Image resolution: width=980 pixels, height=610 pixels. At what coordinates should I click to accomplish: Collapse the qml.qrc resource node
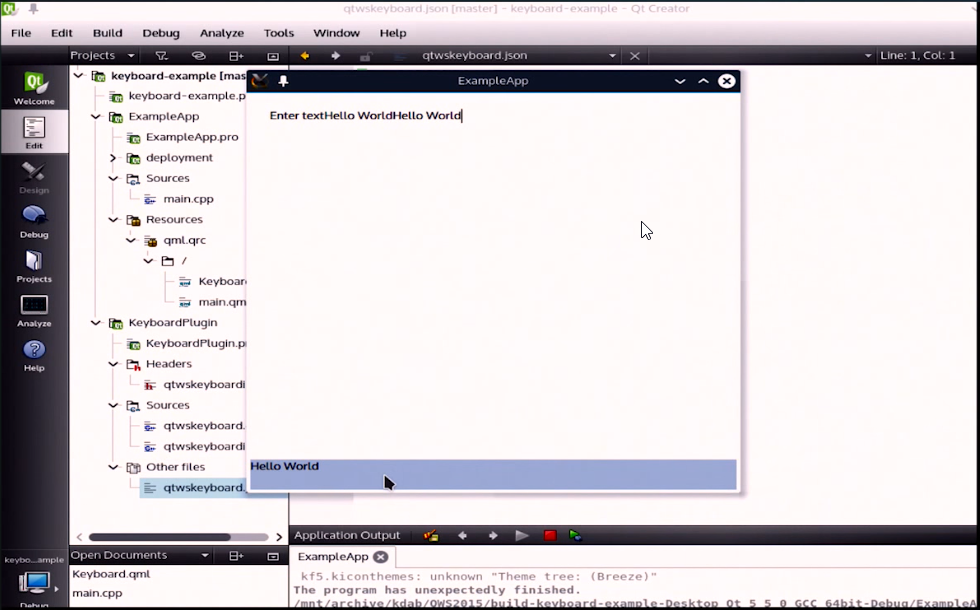click(131, 241)
